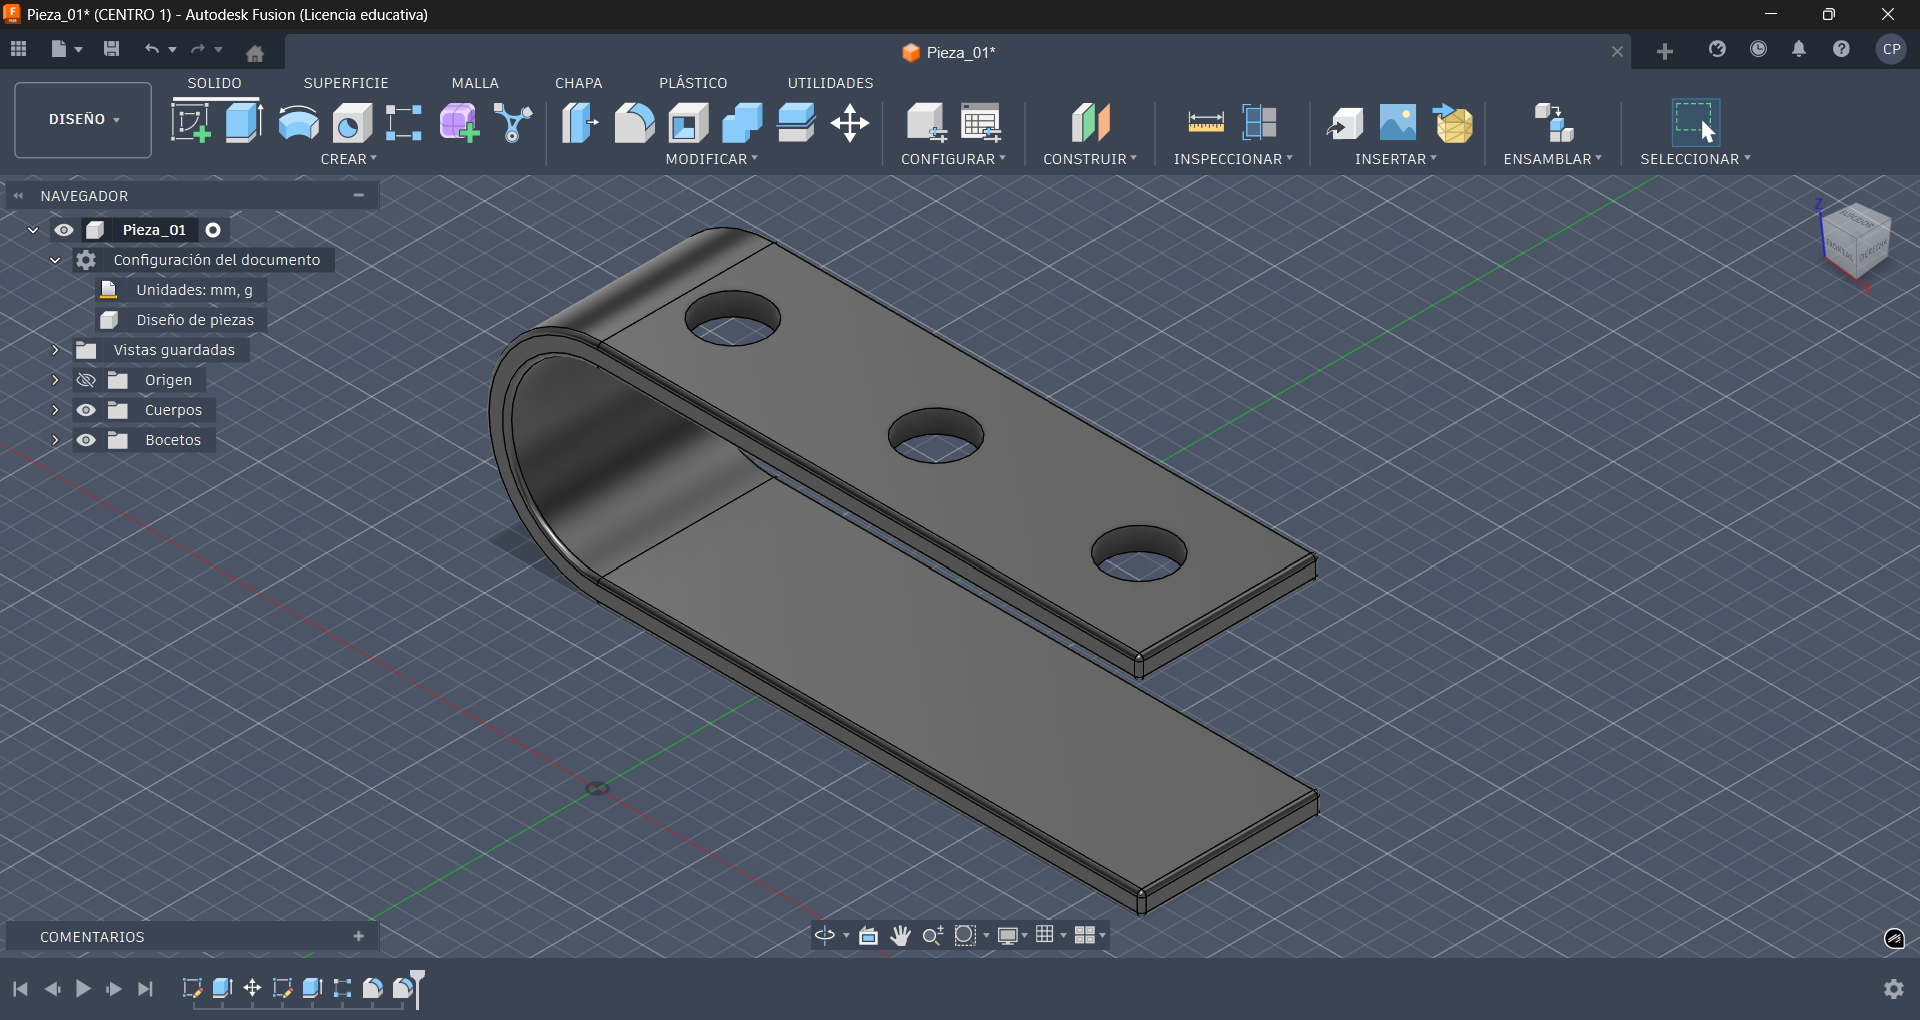The image size is (1920, 1020).
Task: Open the Extrusión tool
Action: (244, 122)
